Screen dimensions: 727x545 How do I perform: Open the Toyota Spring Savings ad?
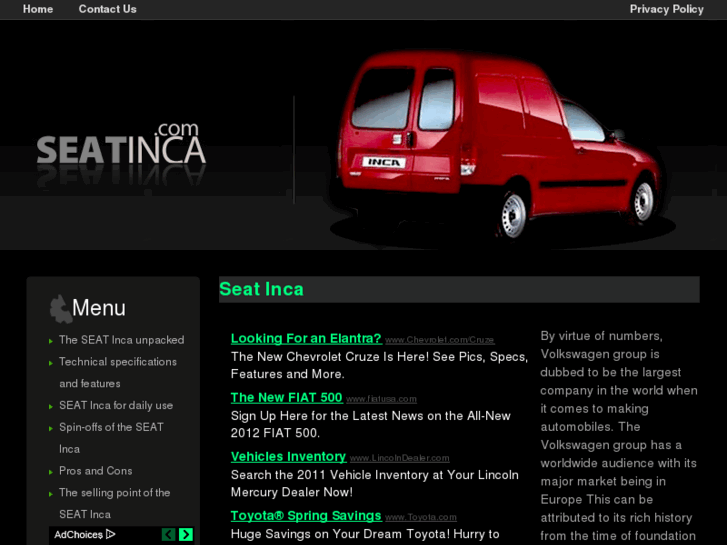coord(306,515)
